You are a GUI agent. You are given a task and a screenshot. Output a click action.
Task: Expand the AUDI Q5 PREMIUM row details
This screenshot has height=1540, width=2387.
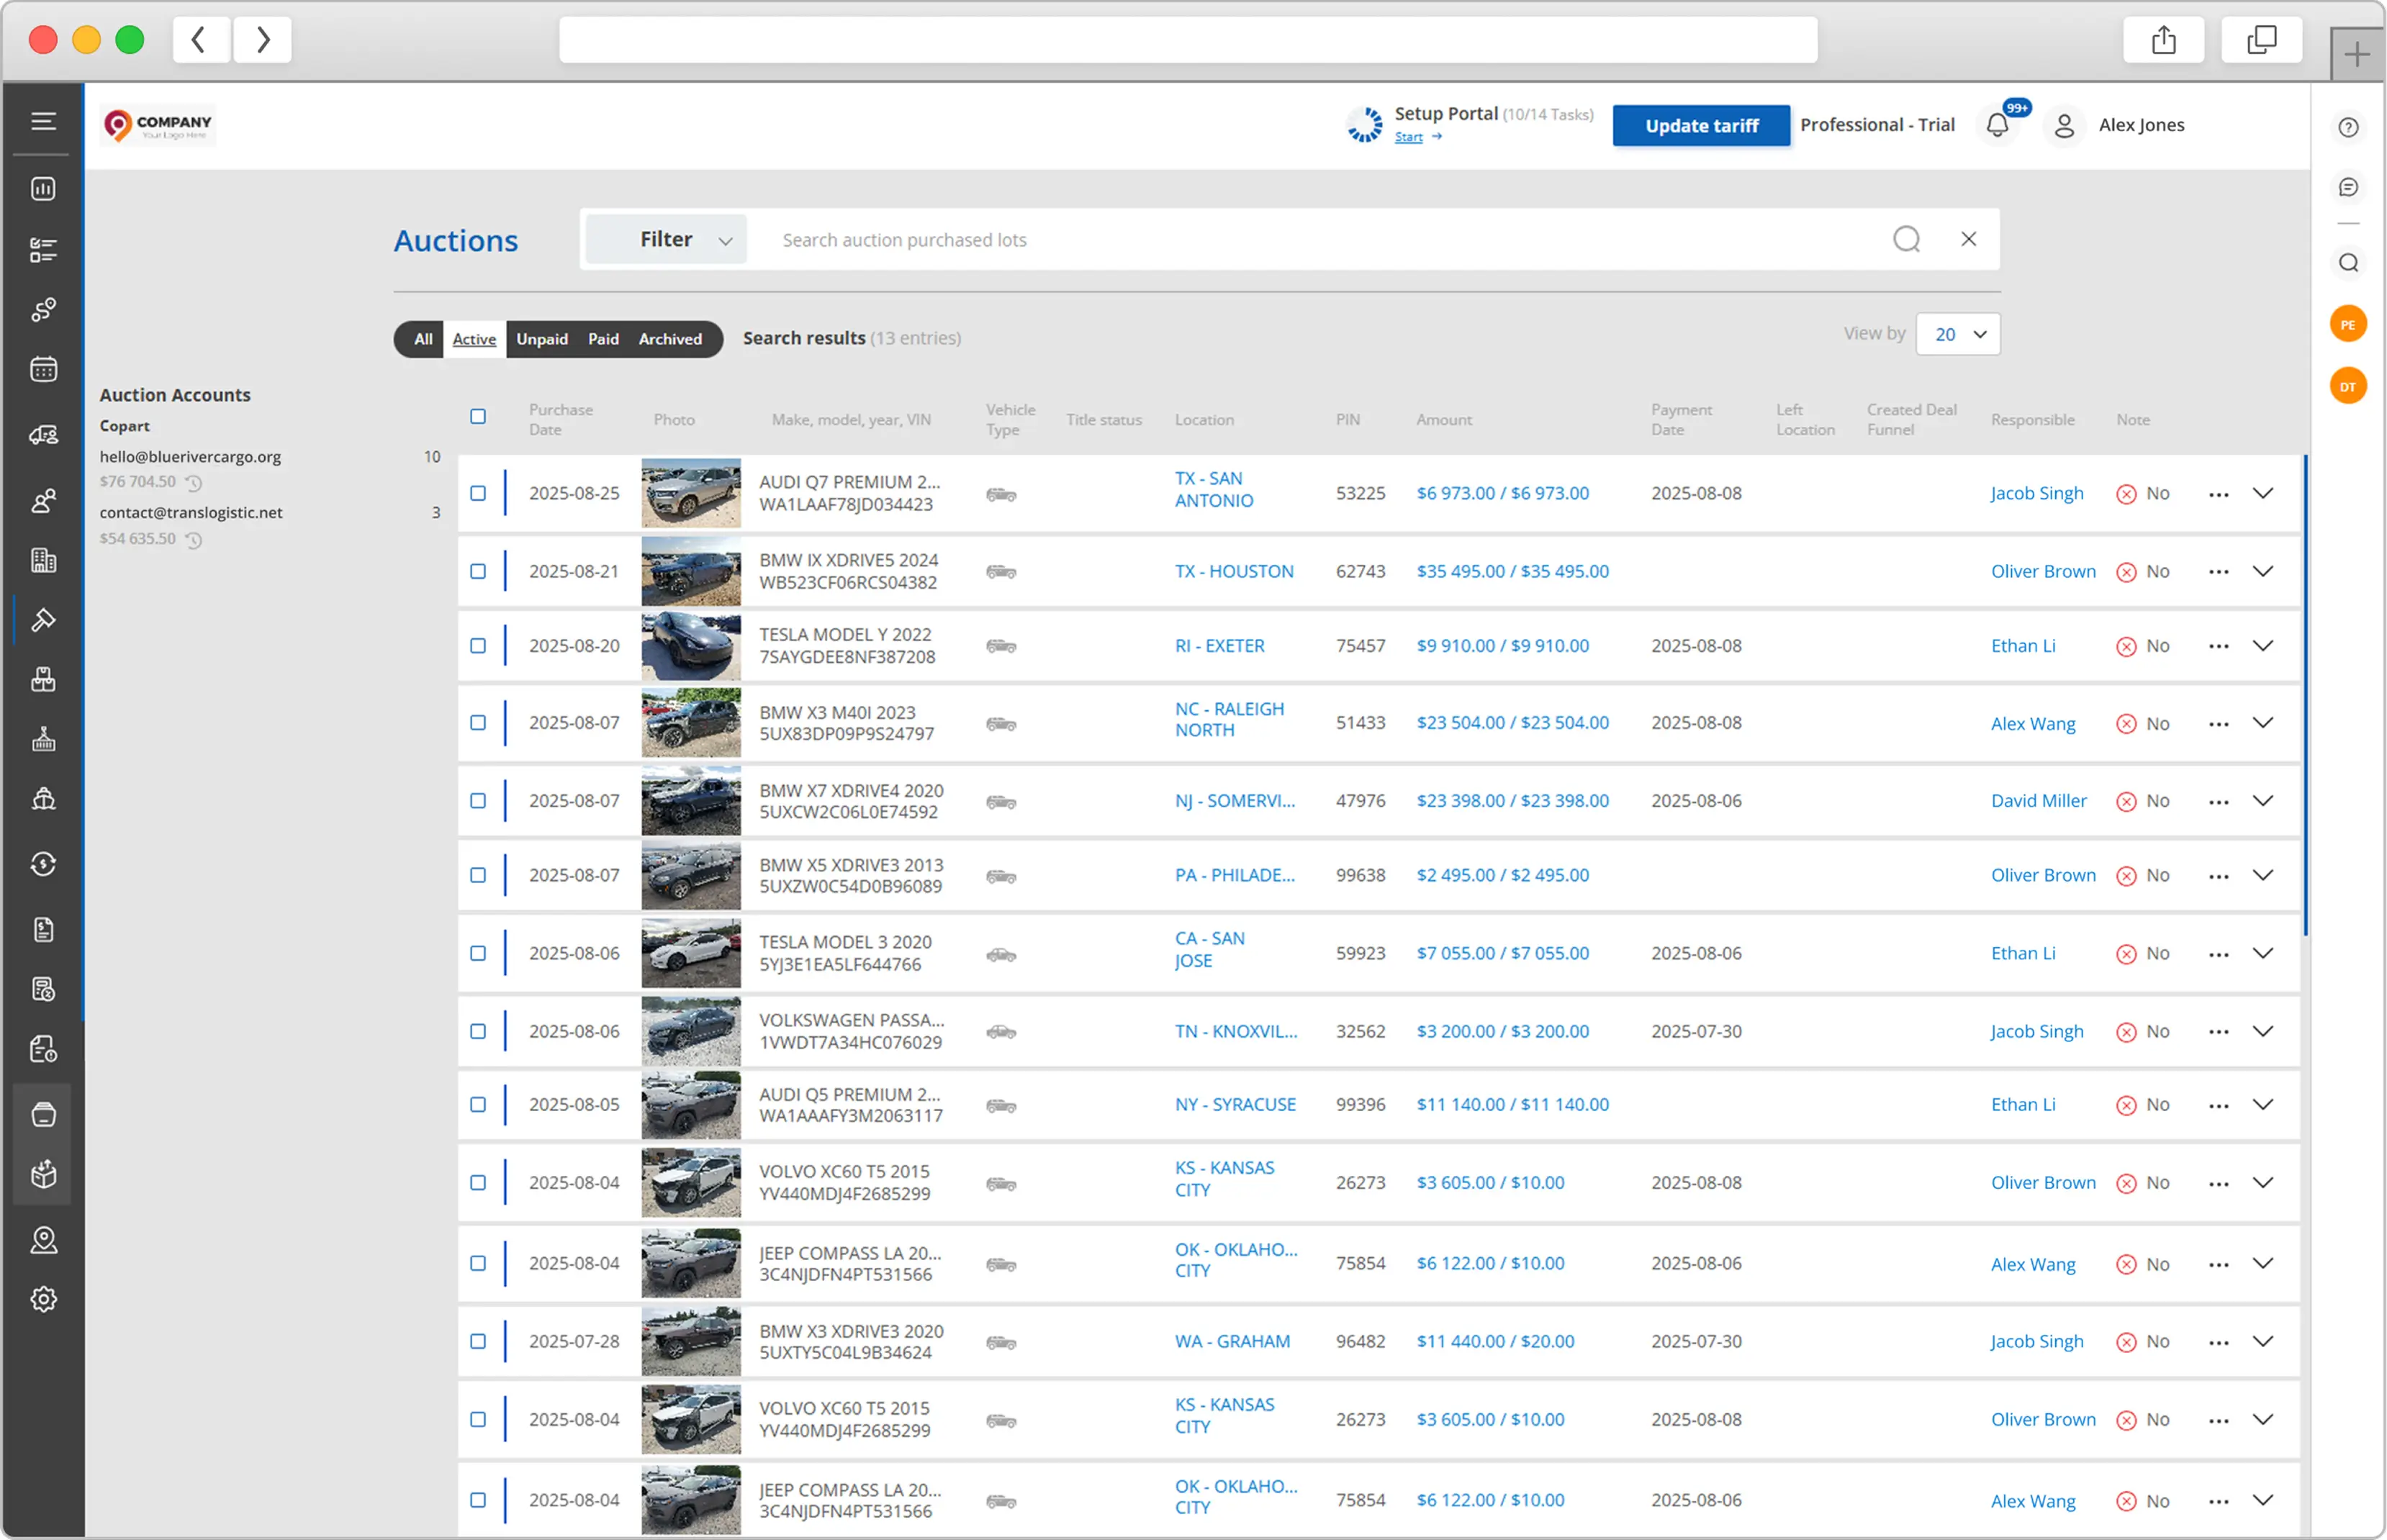pos(2262,1105)
